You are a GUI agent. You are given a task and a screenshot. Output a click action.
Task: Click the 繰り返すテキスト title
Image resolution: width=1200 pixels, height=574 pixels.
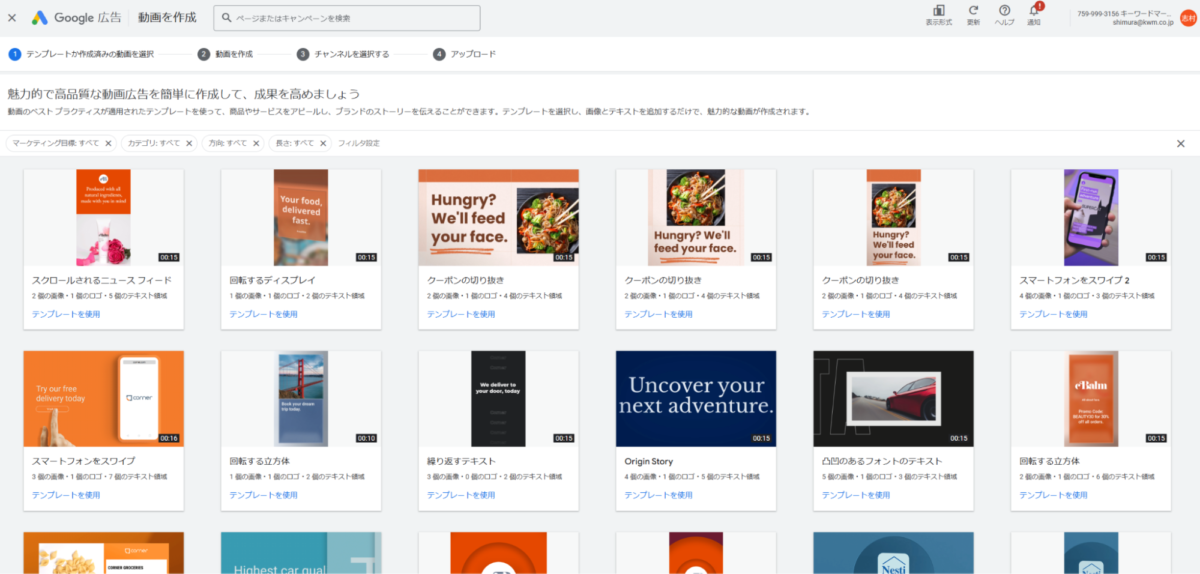[461, 461]
